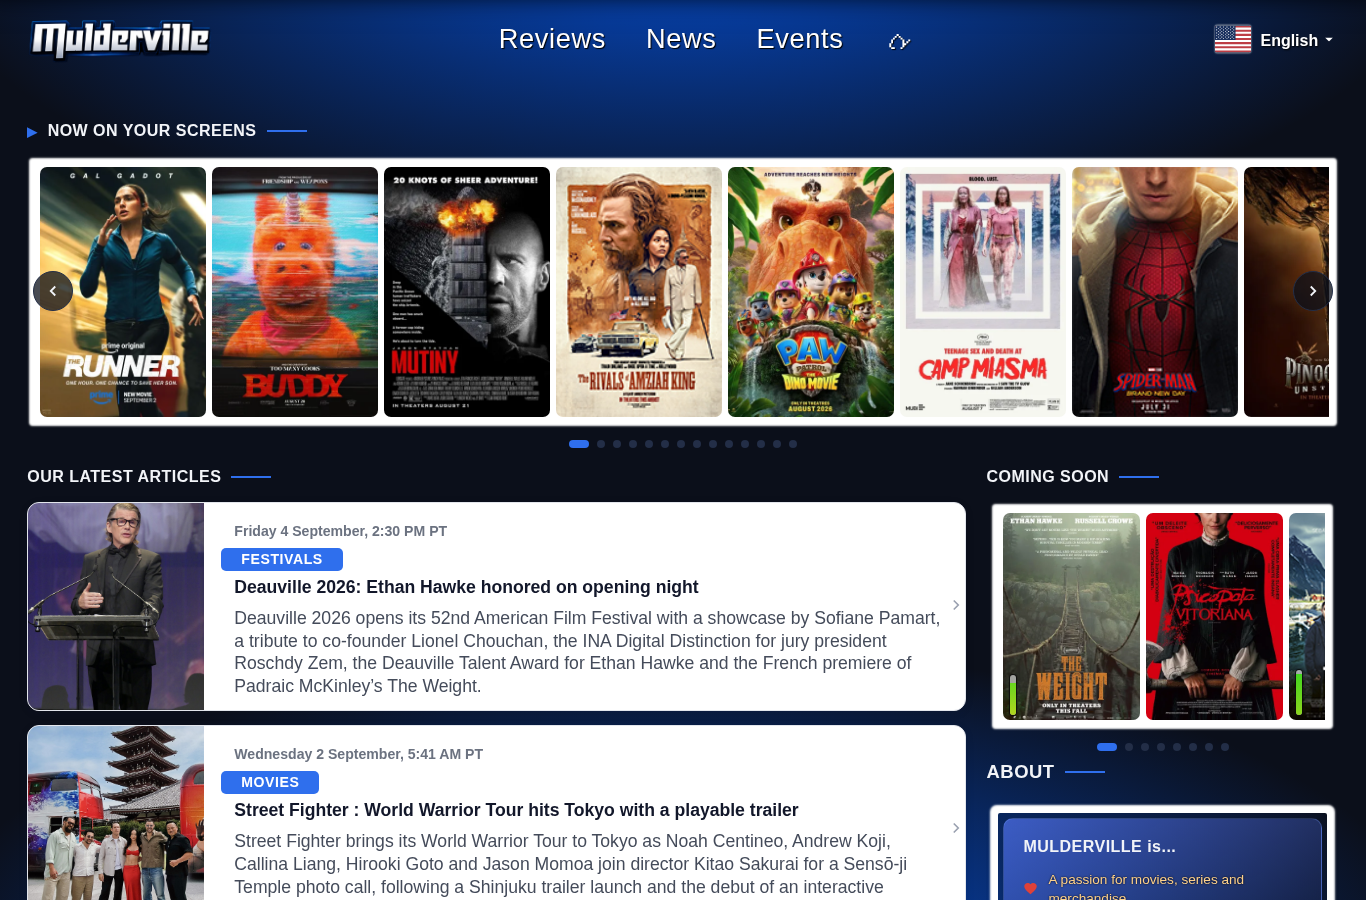Screen dimensions: 1366x900
Task: Click the arrow on the Deauville 2026 article
Action: [956, 605]
